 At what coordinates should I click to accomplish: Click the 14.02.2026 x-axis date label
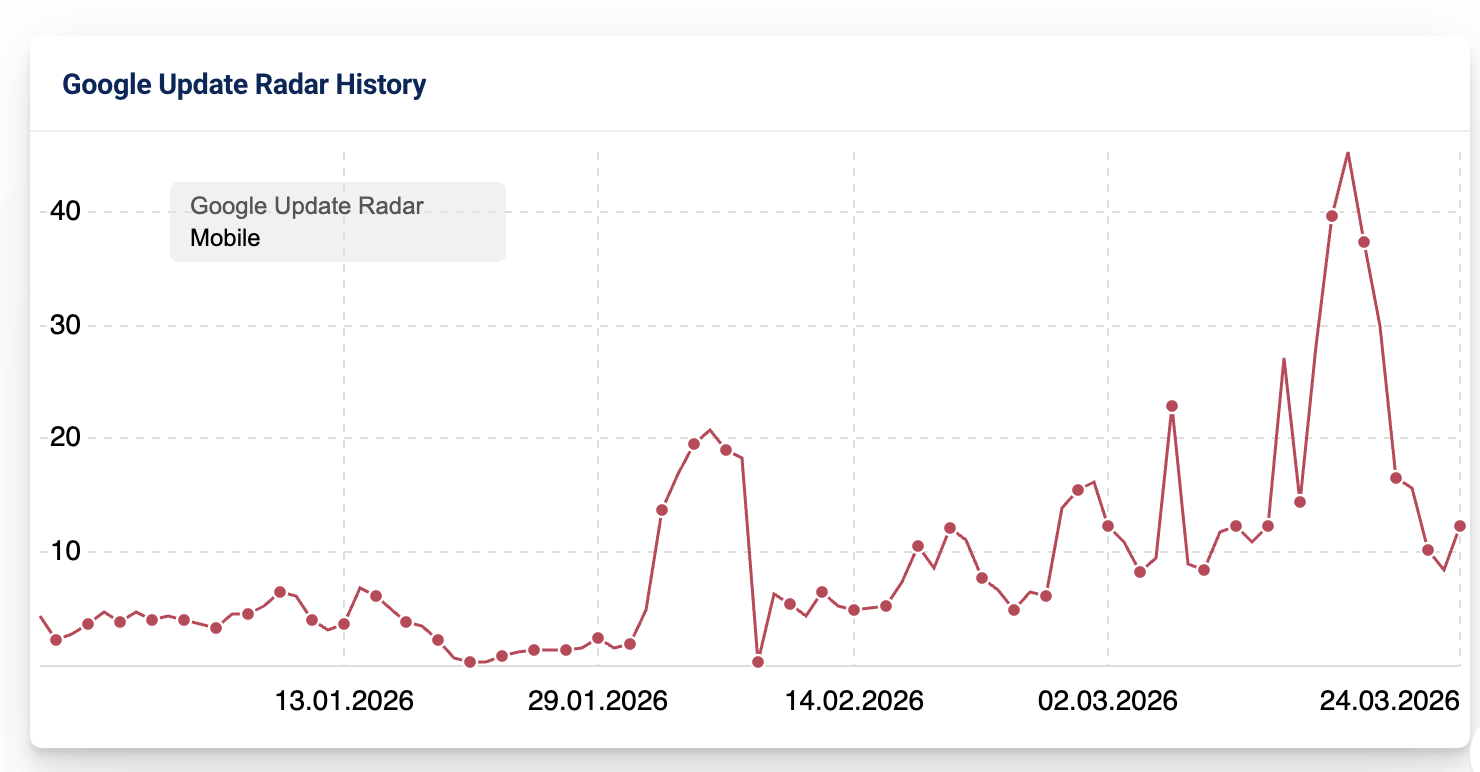[x=854, y=701]
